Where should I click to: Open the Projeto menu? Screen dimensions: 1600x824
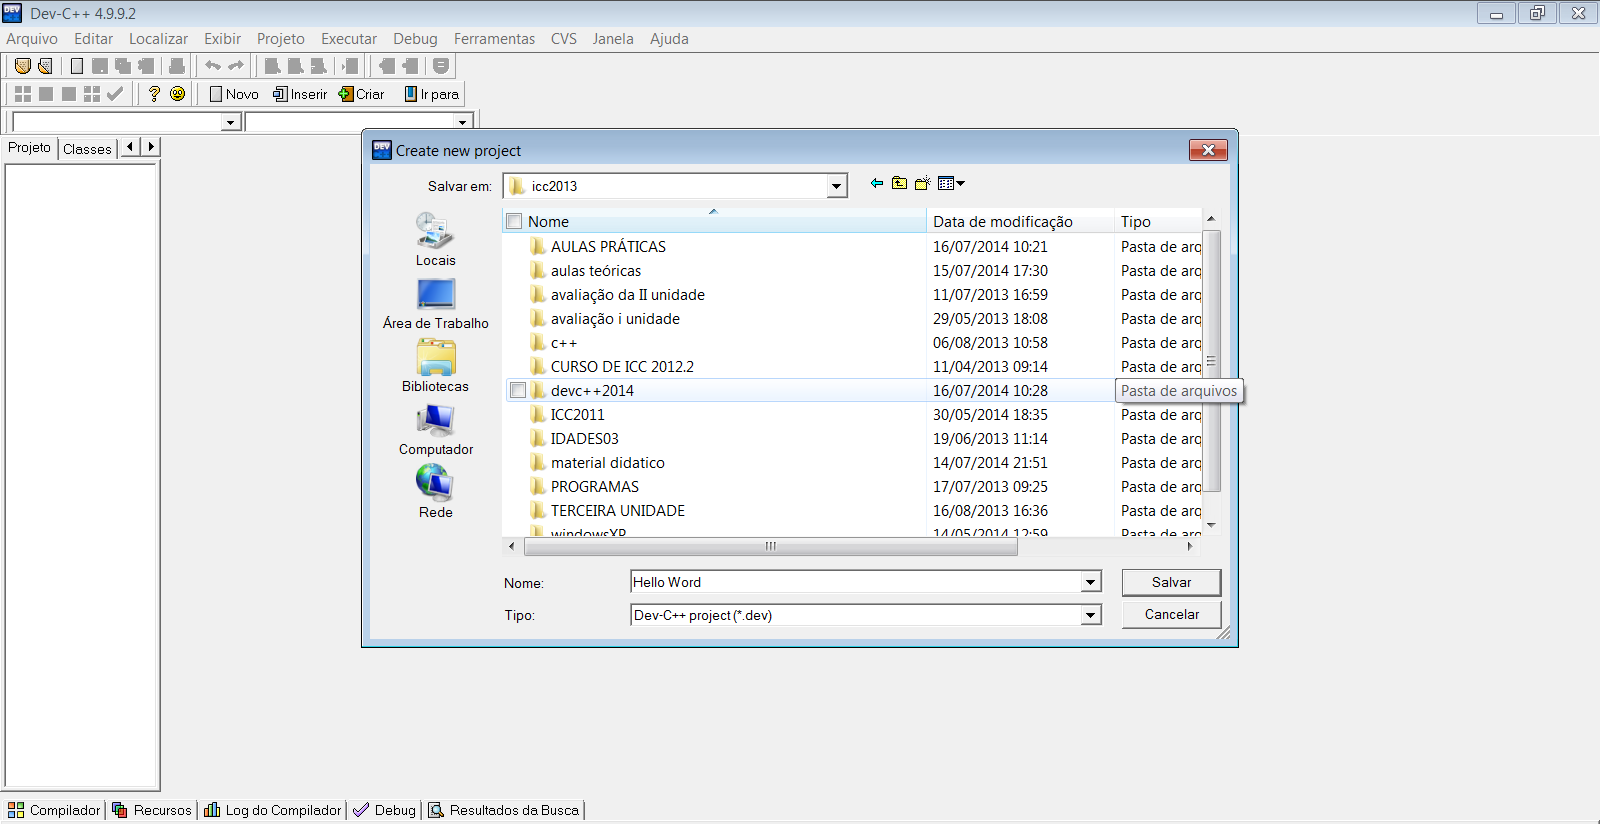pyautogui.click(x=281, y=39)
